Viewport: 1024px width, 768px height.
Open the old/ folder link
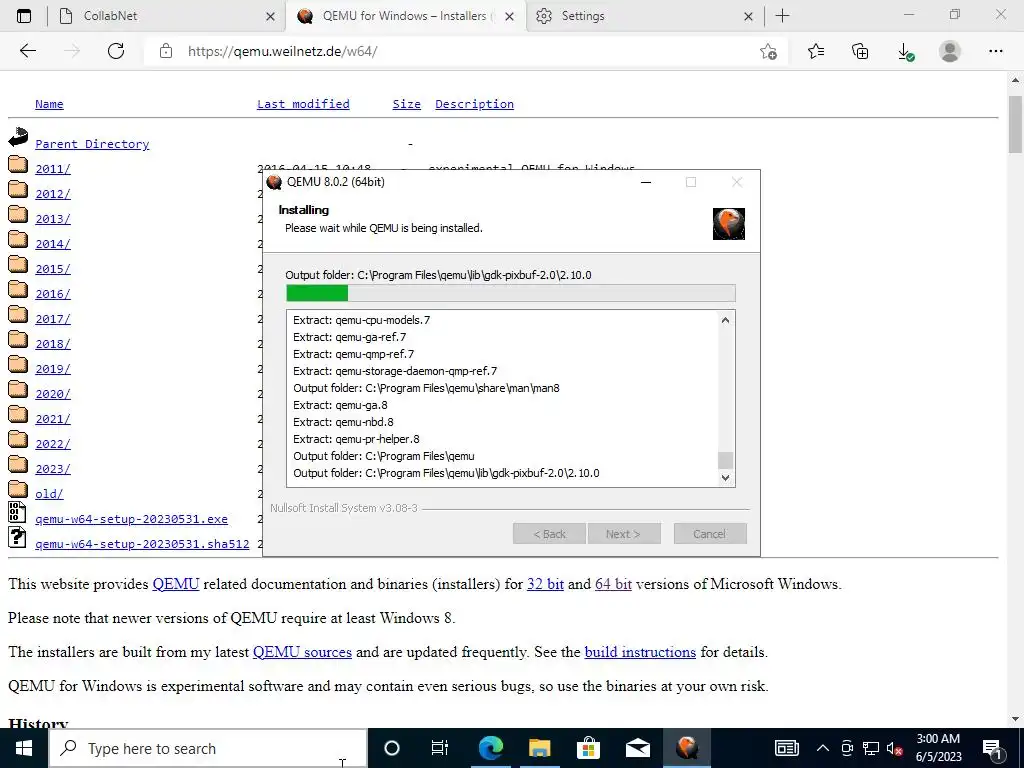coord(49,494)
